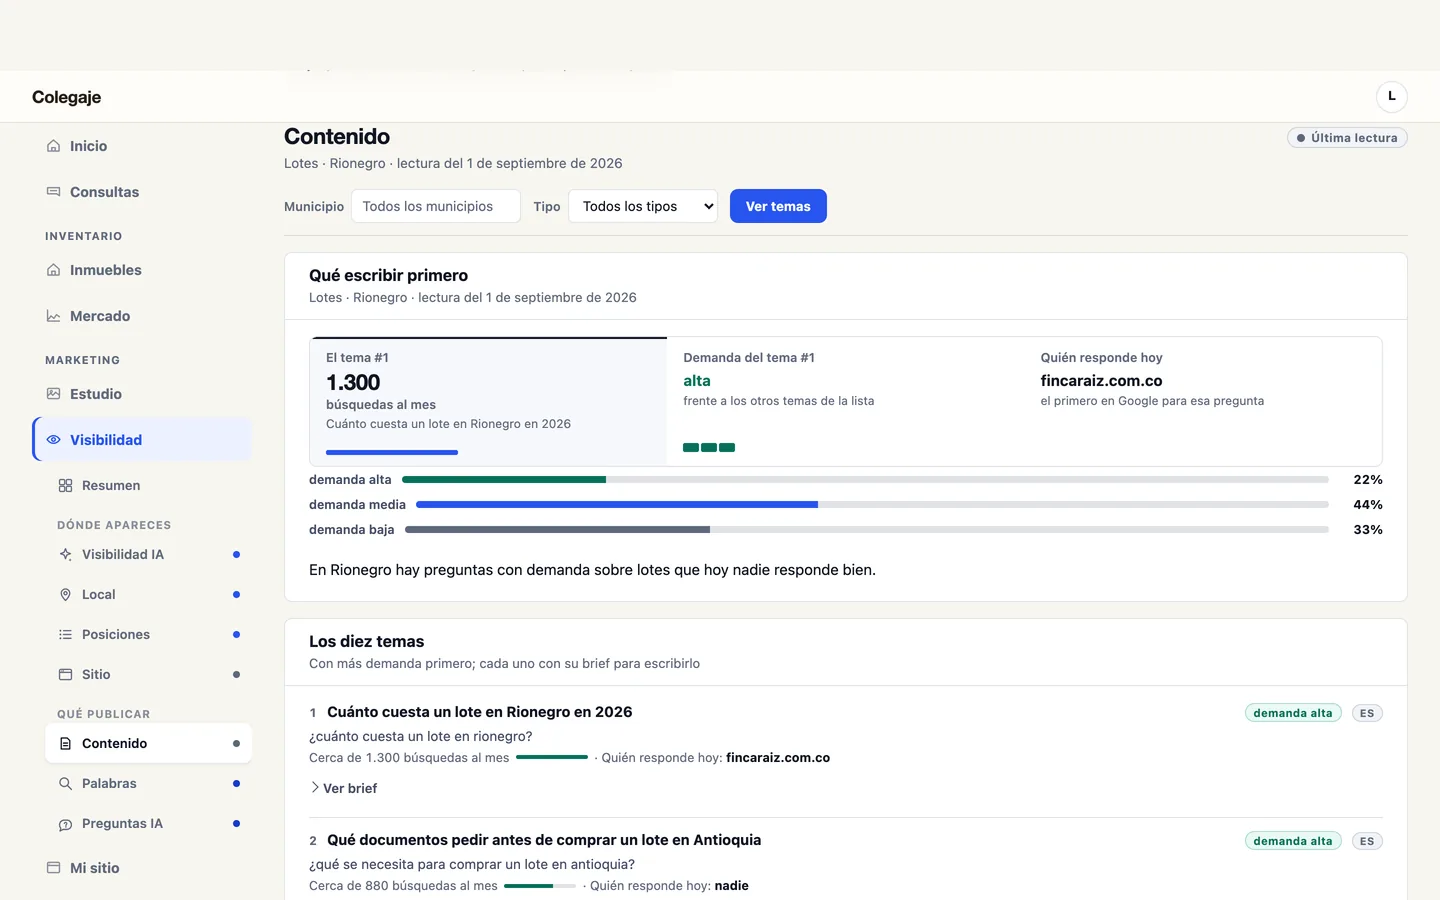1440x900 pixels.
Task: Click the demanda alta progress bar
Action: 865,480
